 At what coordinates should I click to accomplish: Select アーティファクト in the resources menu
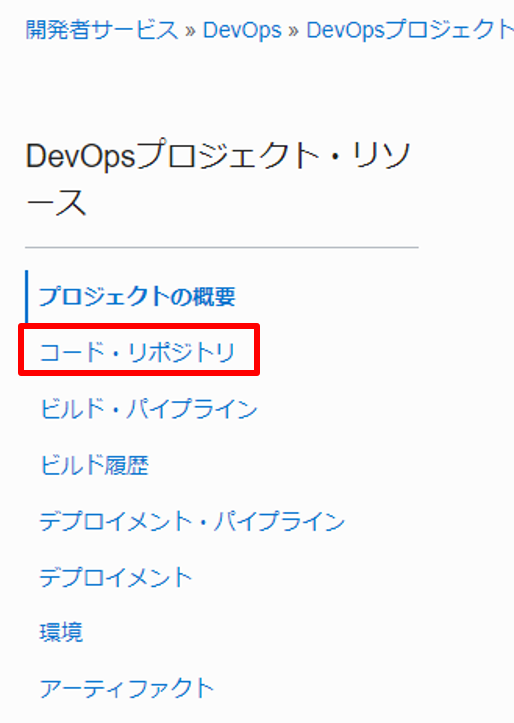click(x=127, y=688)
